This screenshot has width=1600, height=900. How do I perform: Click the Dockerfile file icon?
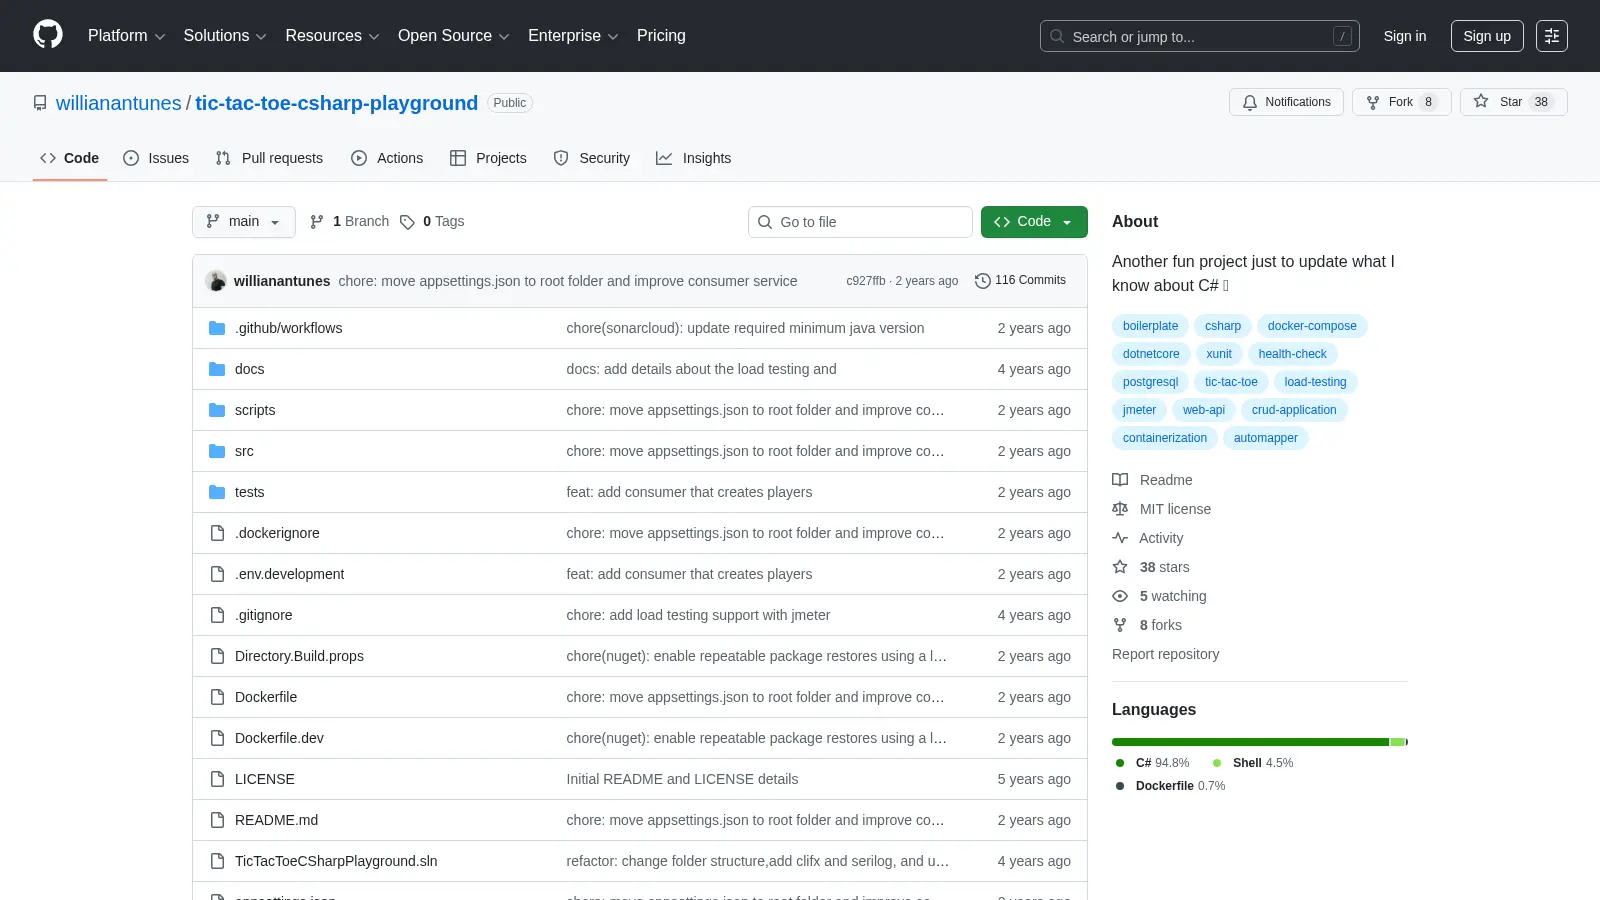click(x=217, y=697)
